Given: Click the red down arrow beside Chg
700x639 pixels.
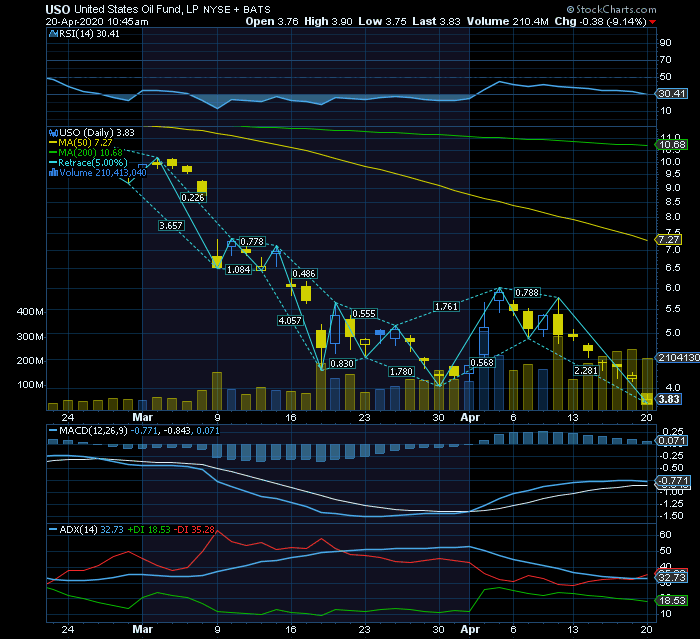Looking at the screenshot, I should coord(653,20).
